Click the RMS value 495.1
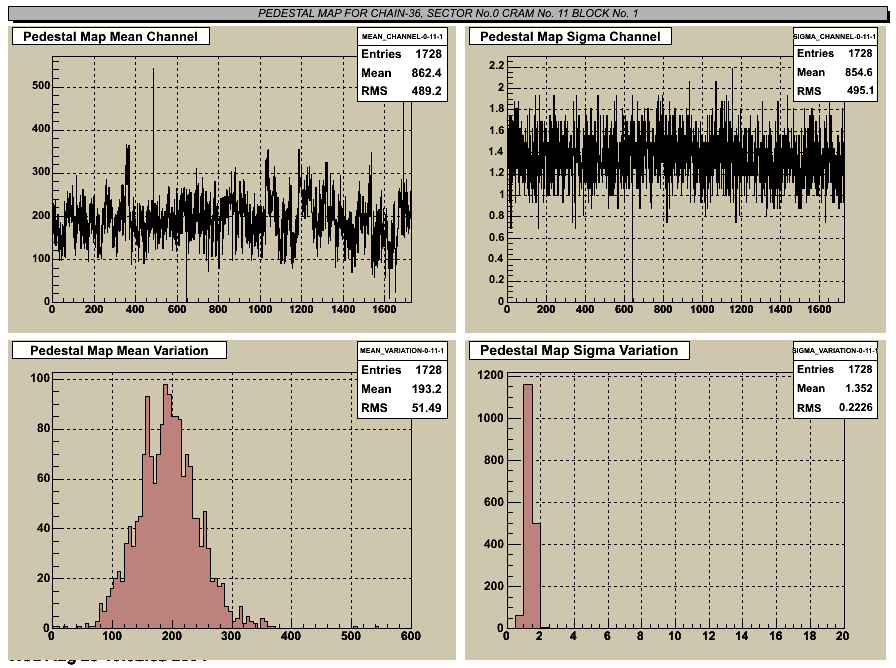The height and width of the screenshot is (668, 896). point(858,90)
